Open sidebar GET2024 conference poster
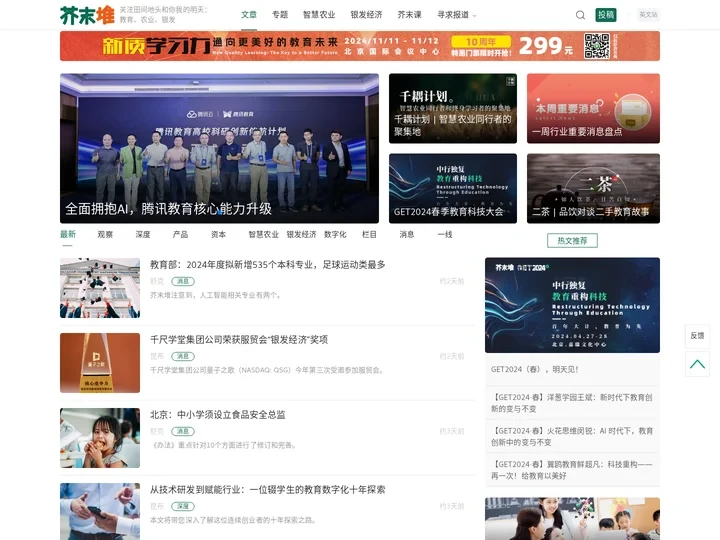The width and height of the screenshot is (720, 540). [572, 305]
